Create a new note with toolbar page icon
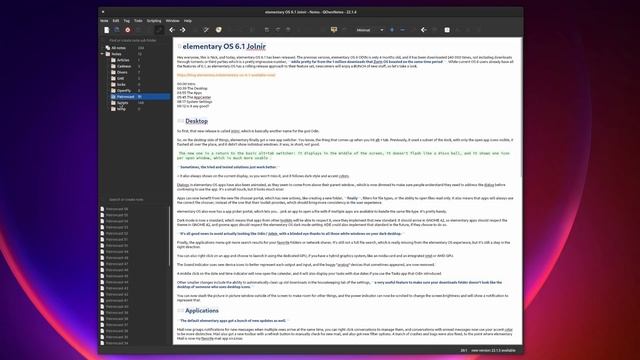The height and width of the screenshot is (360, 640). point(107,30)
